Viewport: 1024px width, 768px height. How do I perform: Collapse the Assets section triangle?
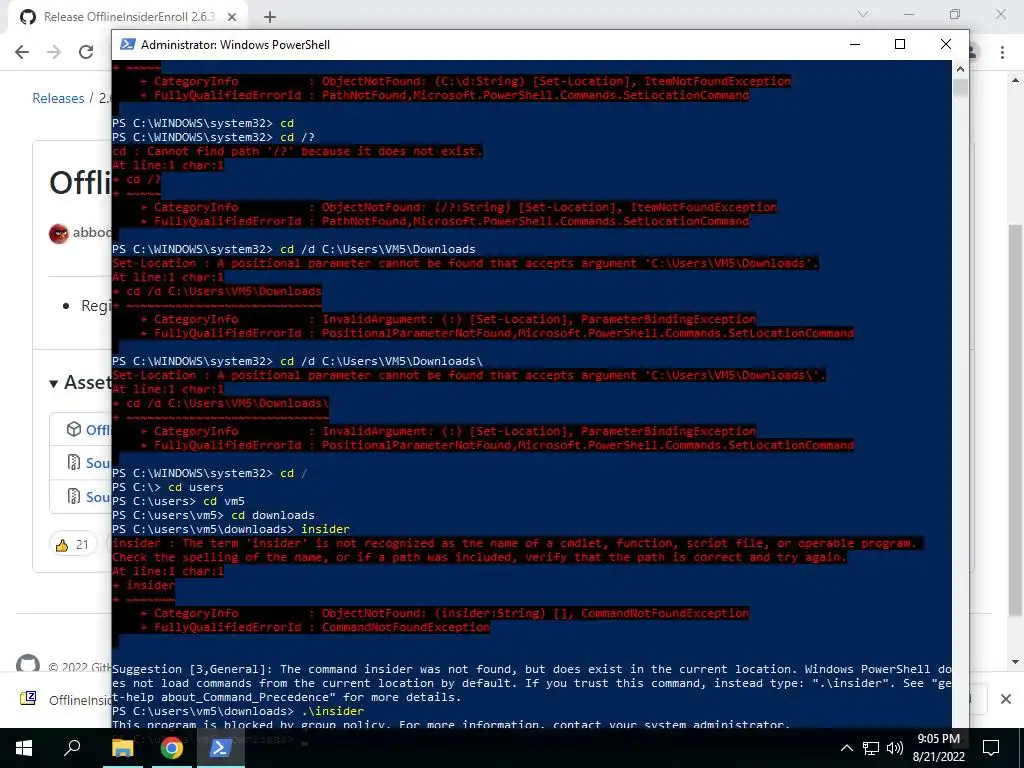pos(54,384)
